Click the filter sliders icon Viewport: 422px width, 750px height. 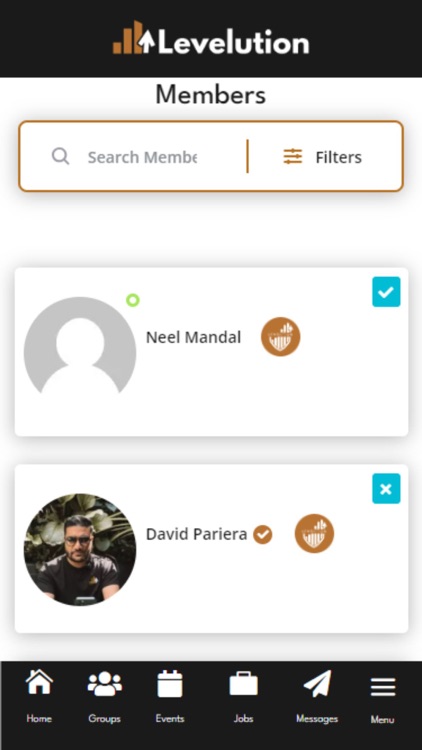[293, 156]
